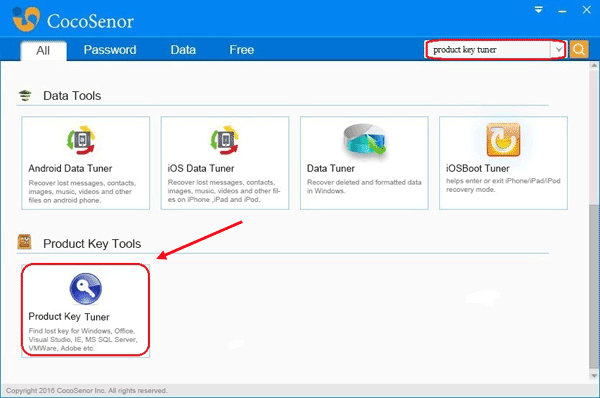This screenshot has width=600, height=398.
Task: Open the Free tab
Action: click(x=241, y=50)
